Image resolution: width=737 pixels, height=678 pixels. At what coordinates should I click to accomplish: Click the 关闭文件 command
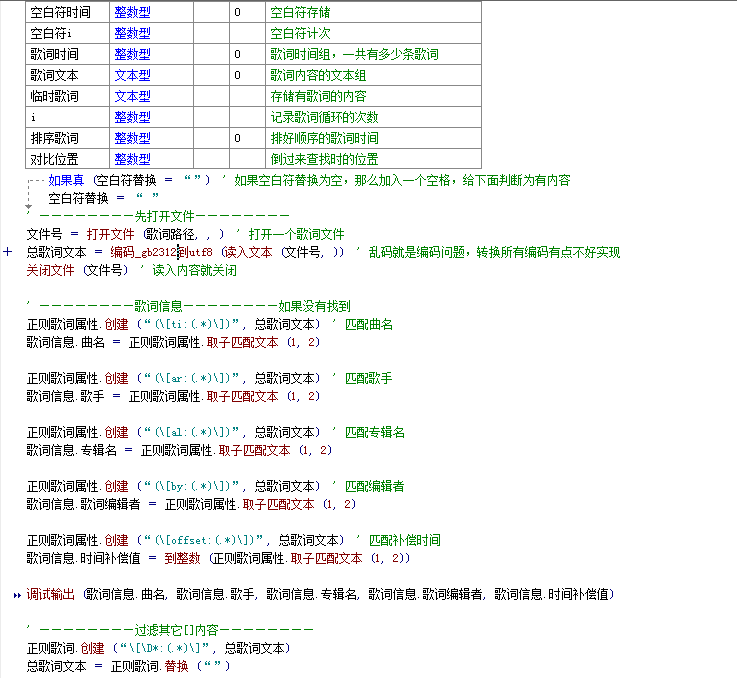coord(50,270)
